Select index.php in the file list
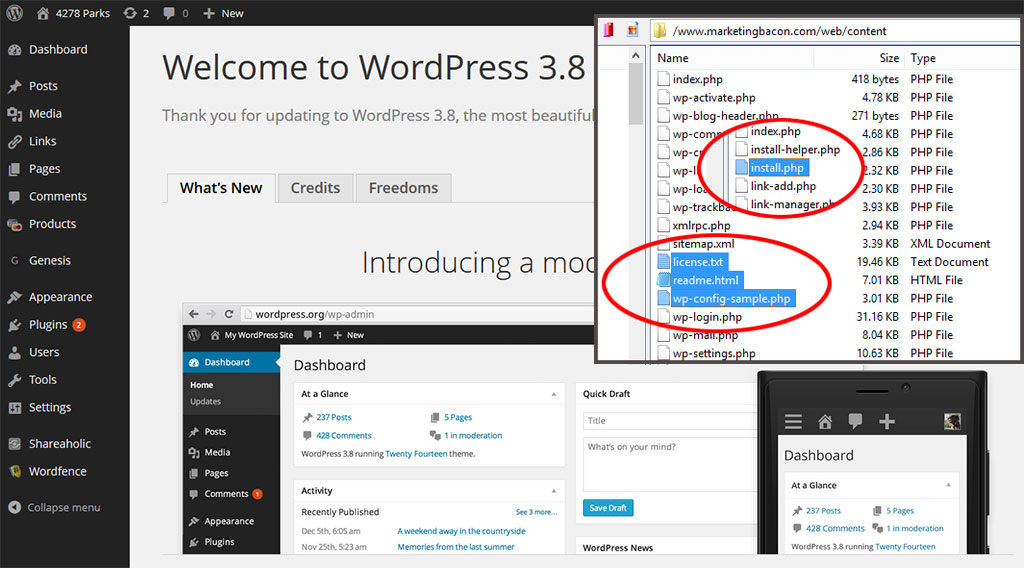Viewport: 1024px width, 568px height. coord(697,79)
